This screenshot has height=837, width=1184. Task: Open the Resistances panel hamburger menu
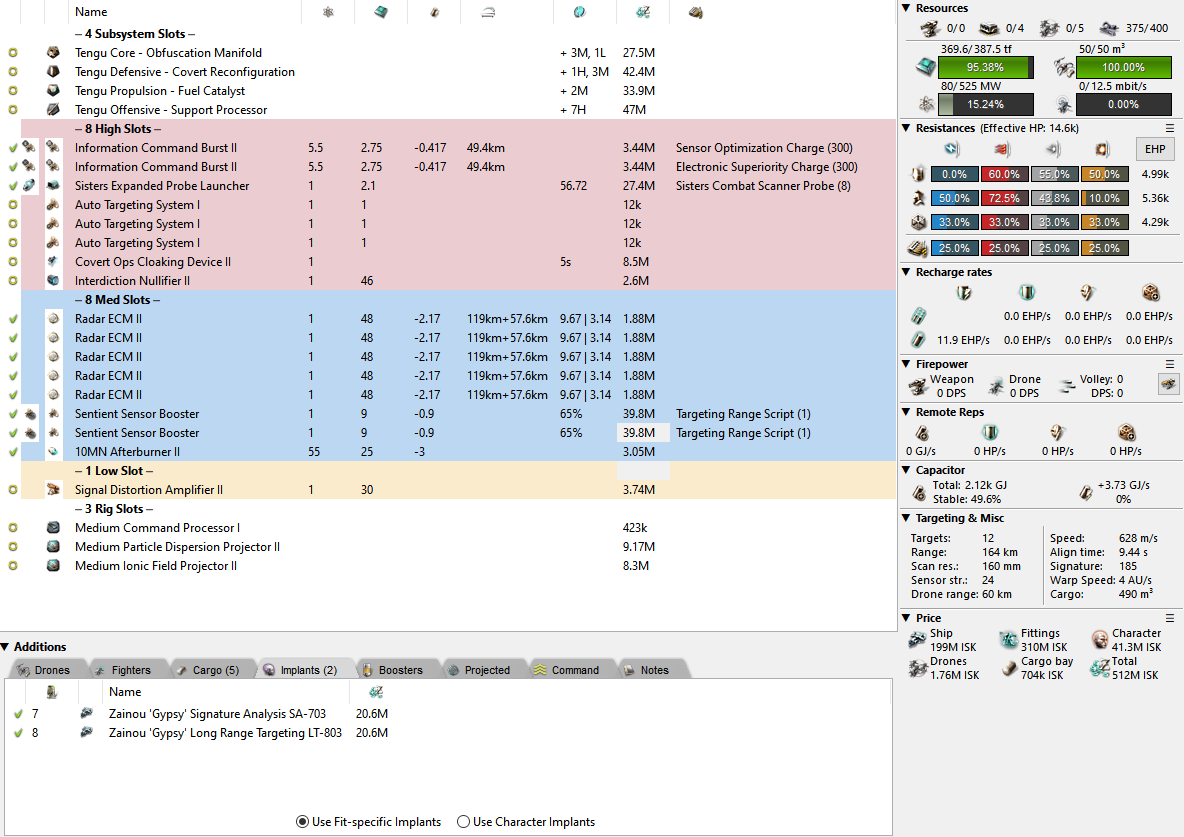(1169, 128)
